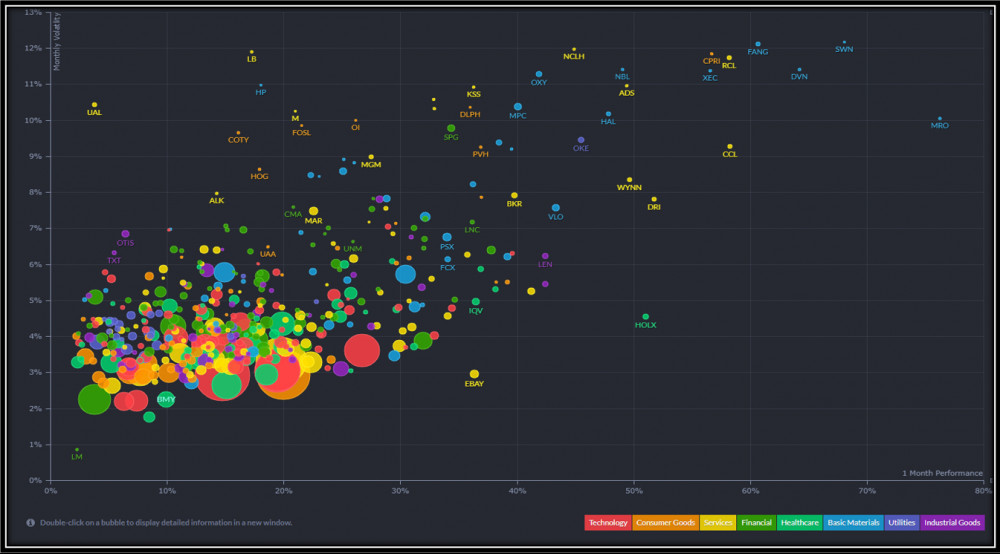Select the ALK bubble
Image resolution: width=1000 pixels, height=554 pixels.
pyautogui.click(x=217, y=193)
